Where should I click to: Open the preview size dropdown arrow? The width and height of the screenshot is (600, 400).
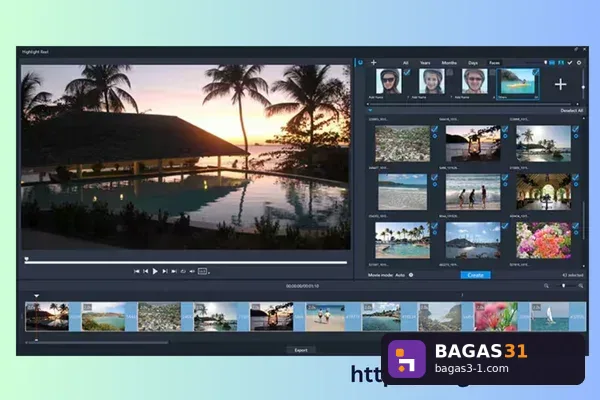(209, 273)
